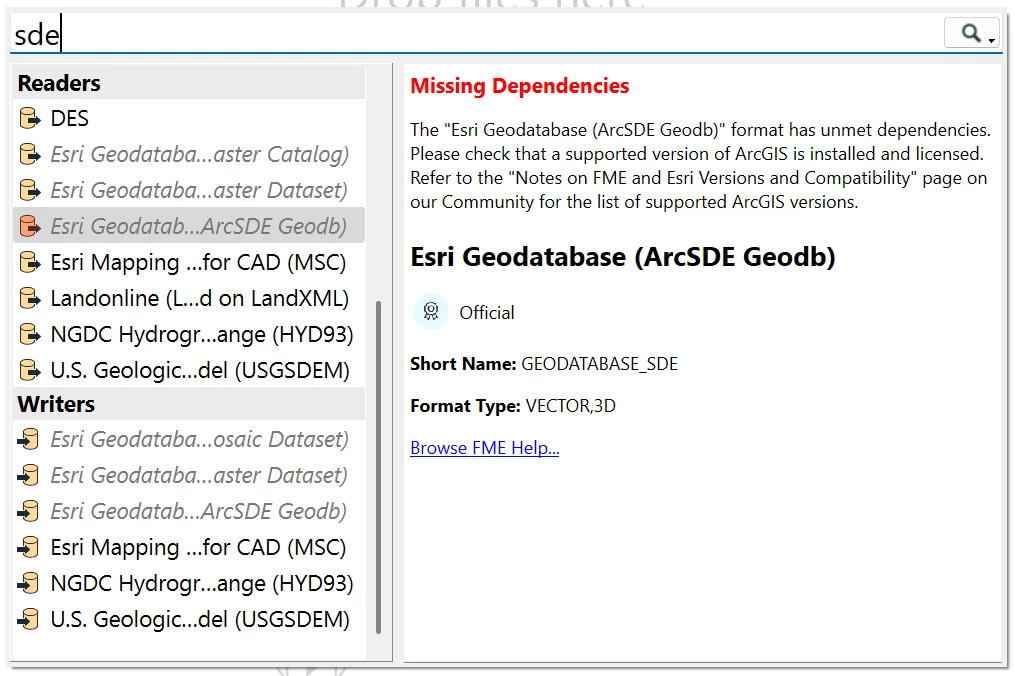Click the VECTOR,3D format type value
Viewport: 1015px width, 676px height.
(570, 406)
